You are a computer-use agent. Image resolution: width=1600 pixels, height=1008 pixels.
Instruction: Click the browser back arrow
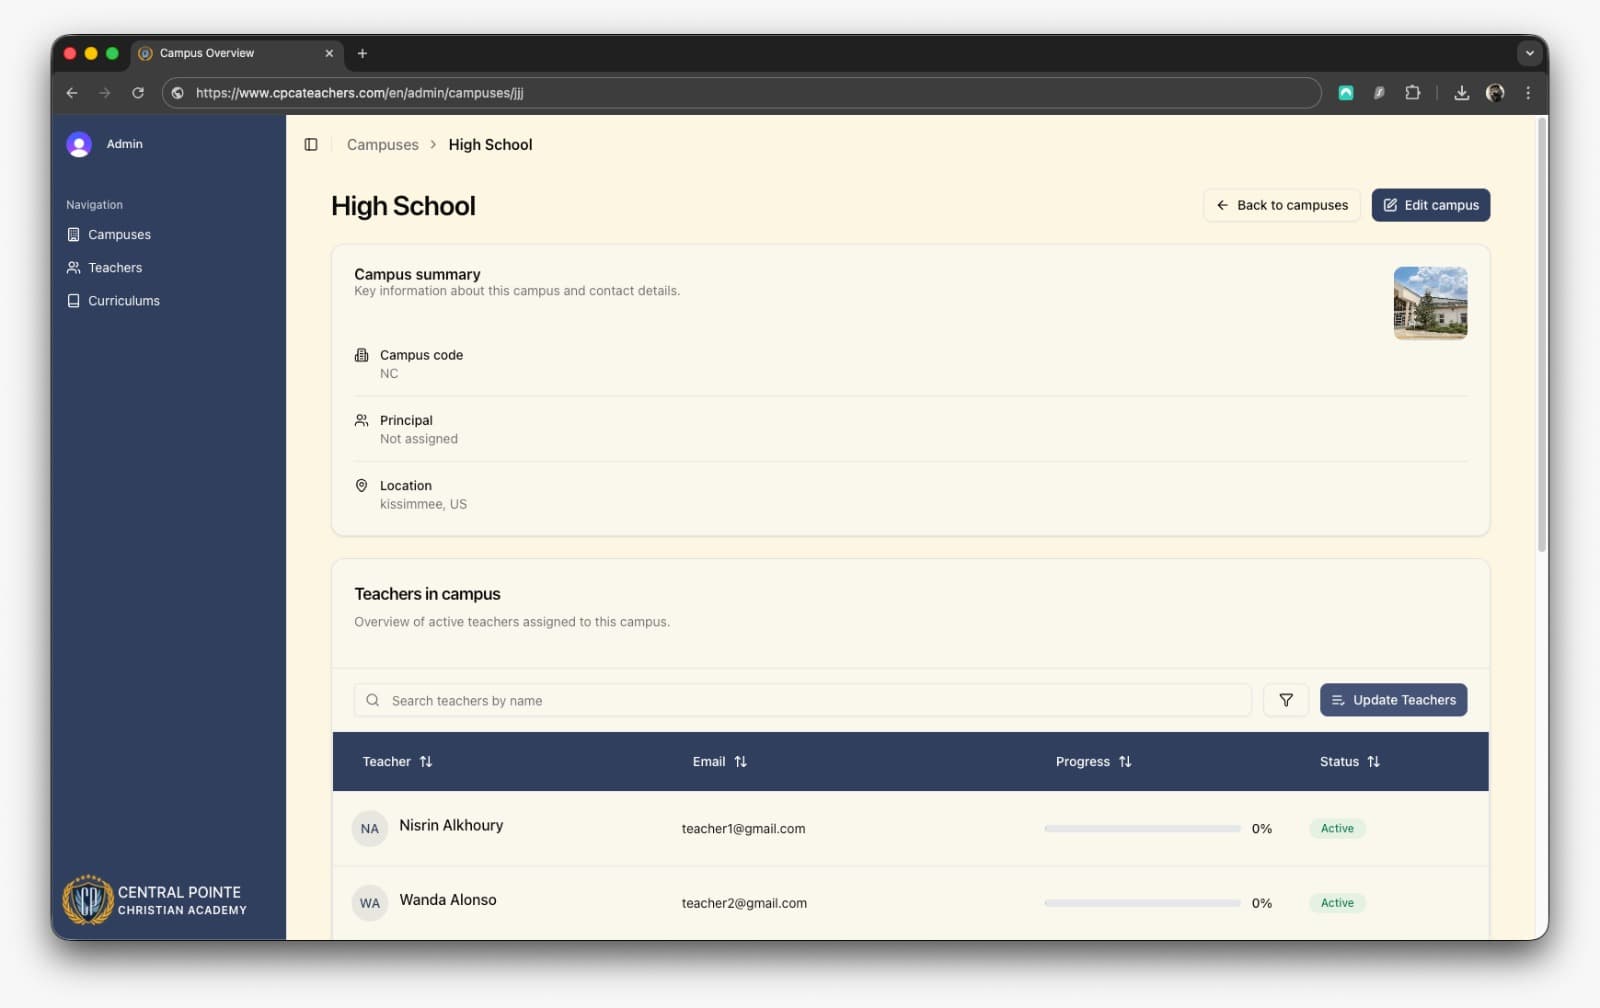[72, 93]
